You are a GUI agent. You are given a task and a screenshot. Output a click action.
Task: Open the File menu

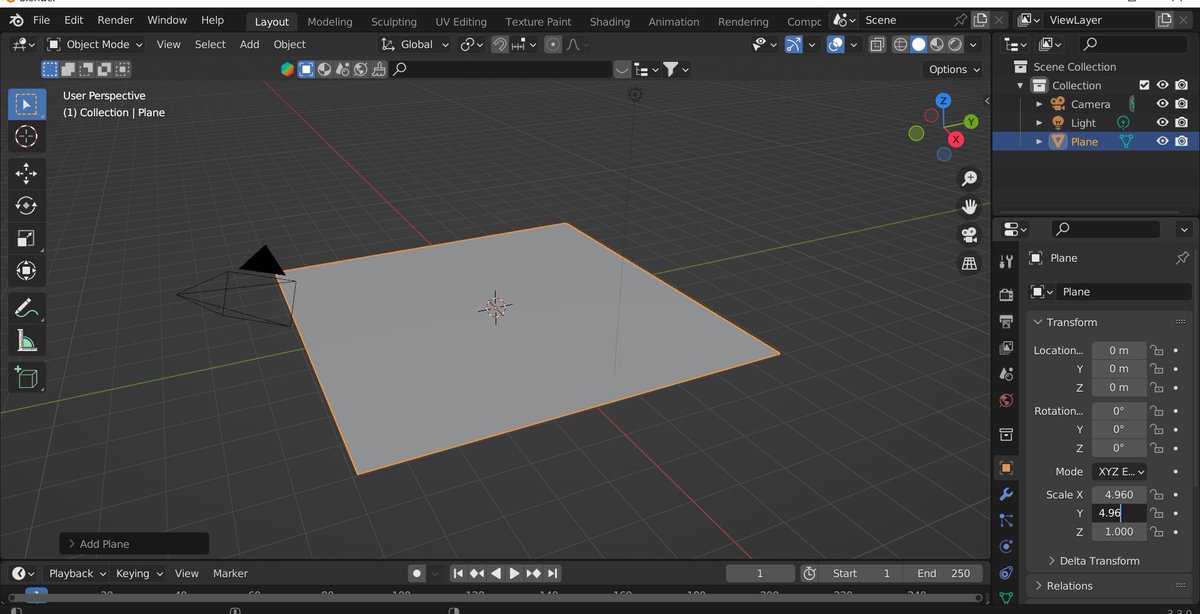(41, 20)
